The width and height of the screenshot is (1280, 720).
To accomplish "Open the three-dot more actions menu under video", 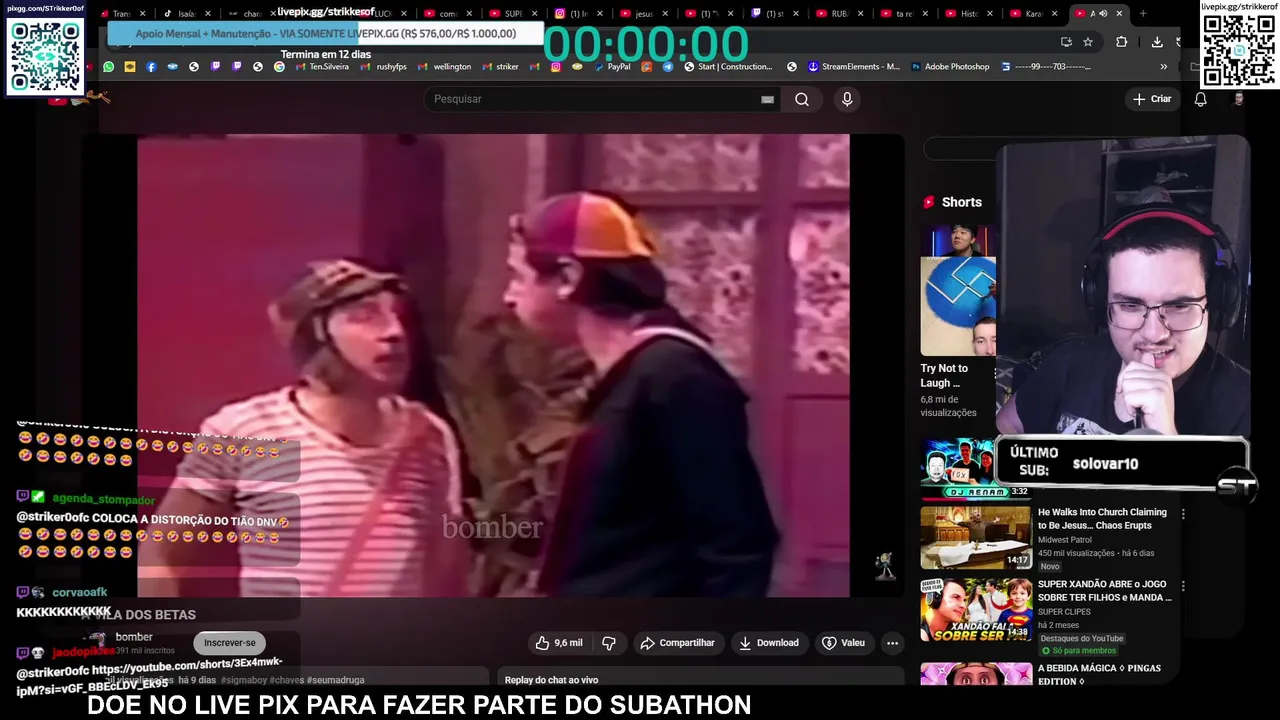I will [893, 643].
